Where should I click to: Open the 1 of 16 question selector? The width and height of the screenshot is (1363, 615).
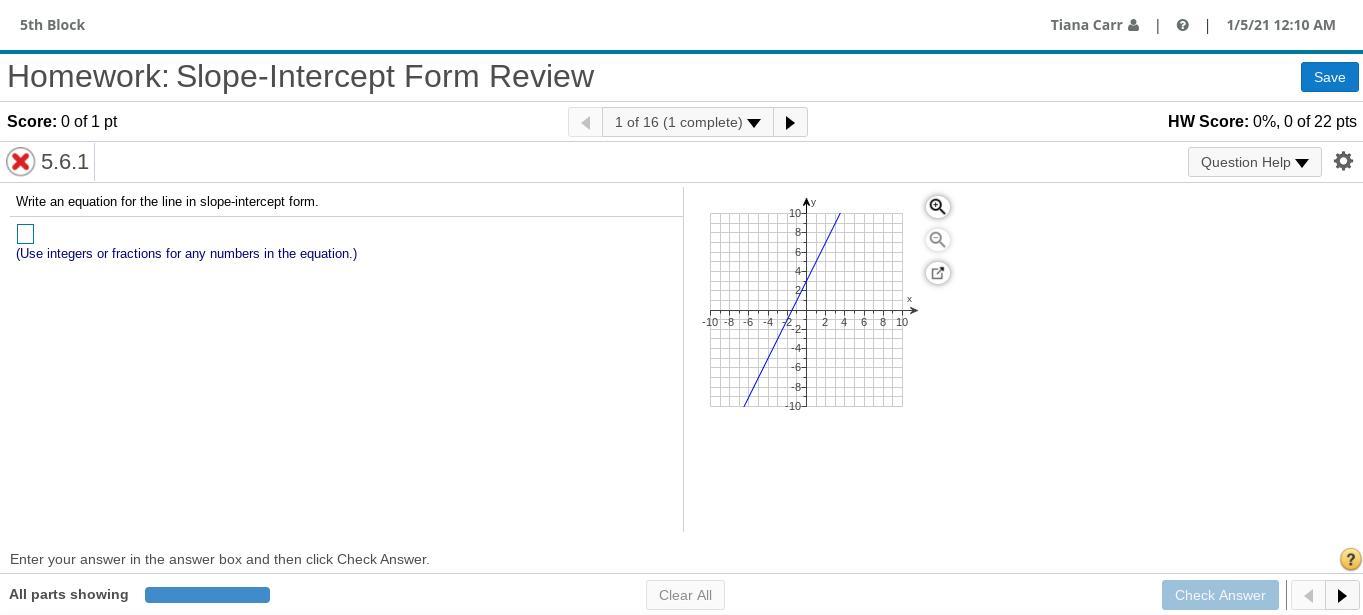pyautogui.click(x=687, y=122)
